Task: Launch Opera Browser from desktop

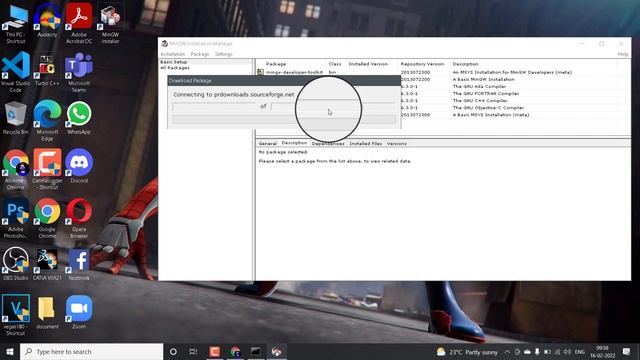Action: (79, 218)
